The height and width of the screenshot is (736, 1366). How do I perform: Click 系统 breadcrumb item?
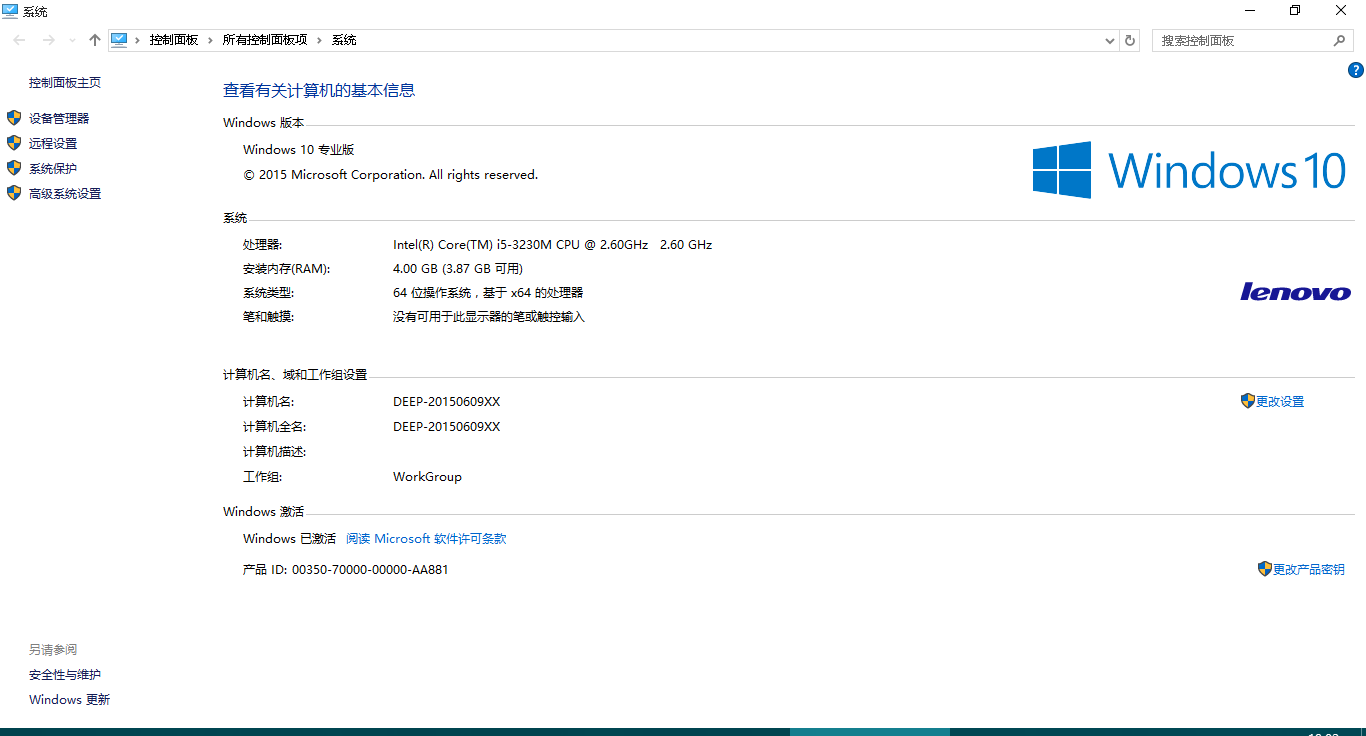click(344, 40)
